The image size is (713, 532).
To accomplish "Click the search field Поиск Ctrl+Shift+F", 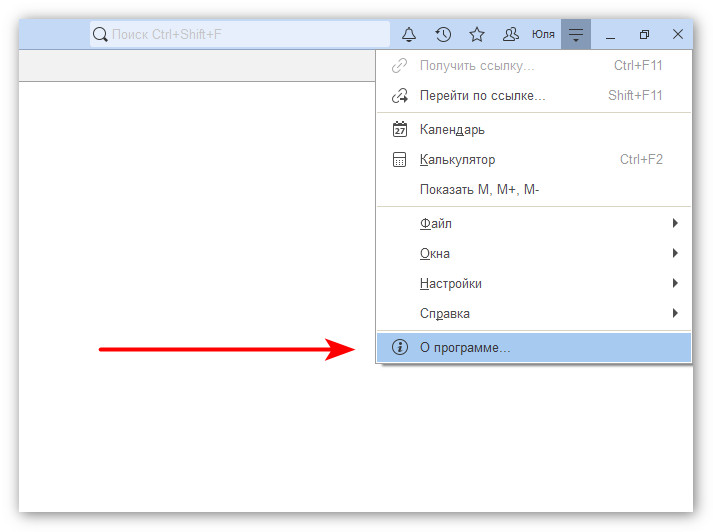I will coord(240,35).
